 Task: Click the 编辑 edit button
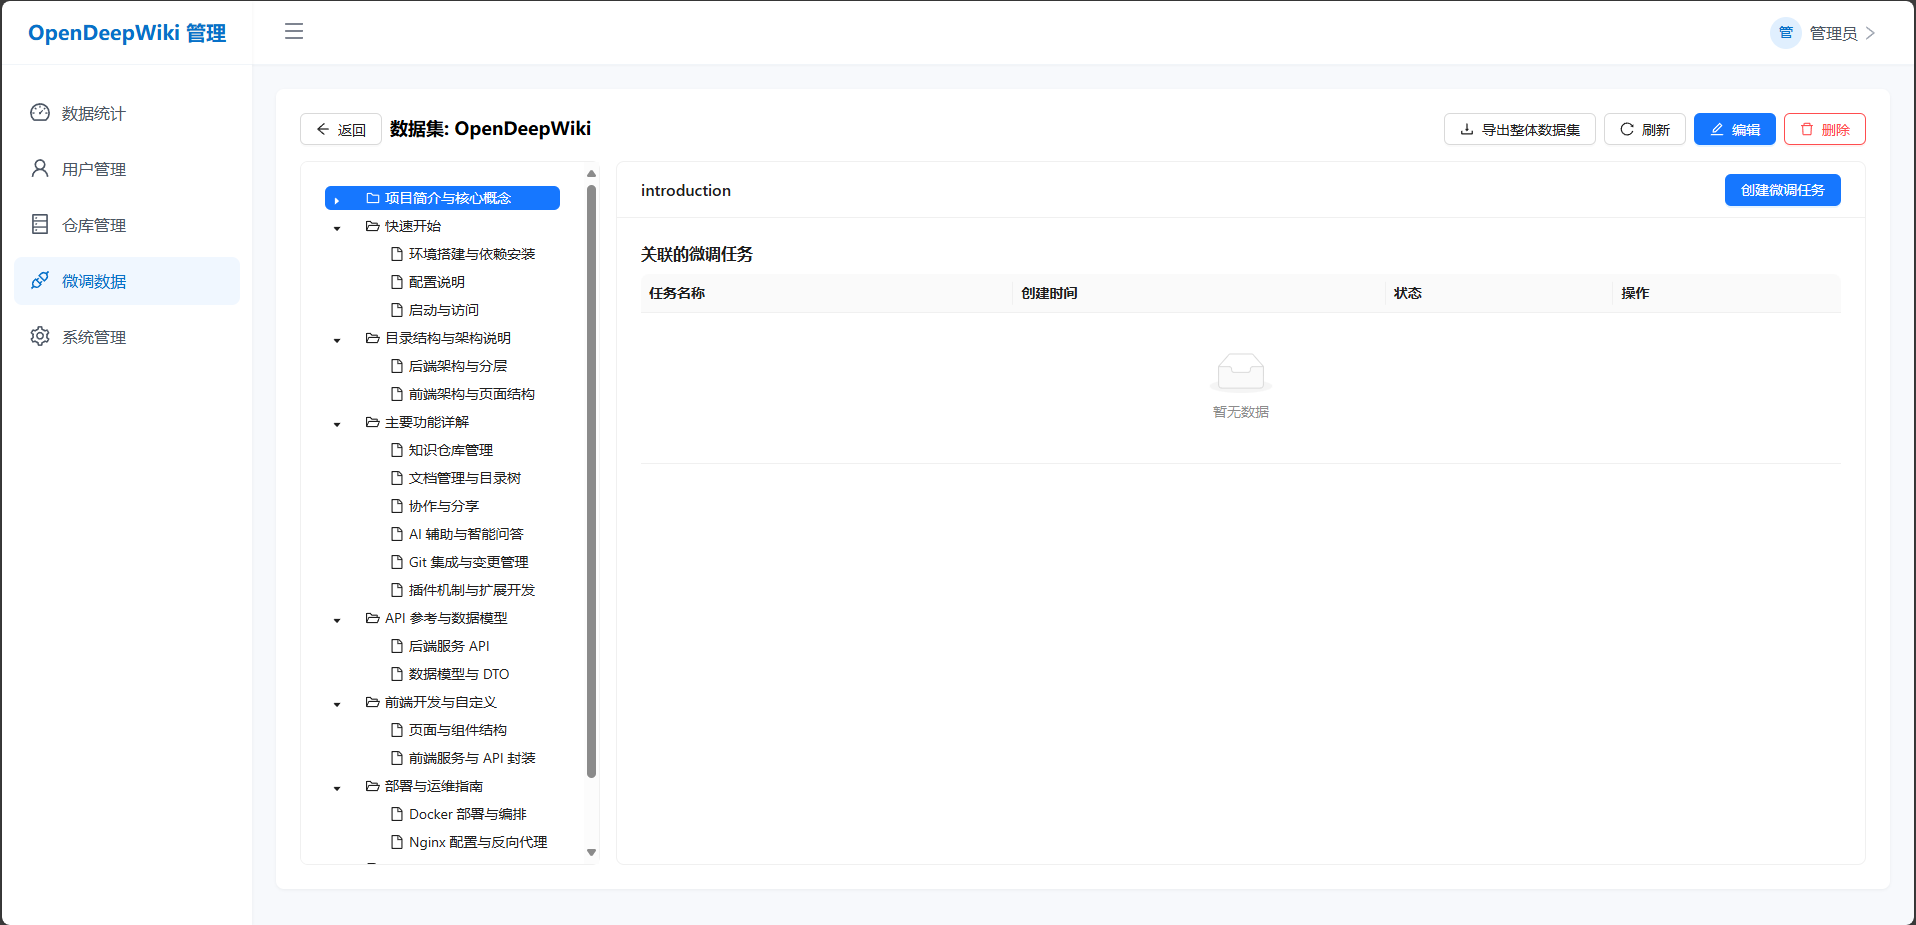[1735, 129]
